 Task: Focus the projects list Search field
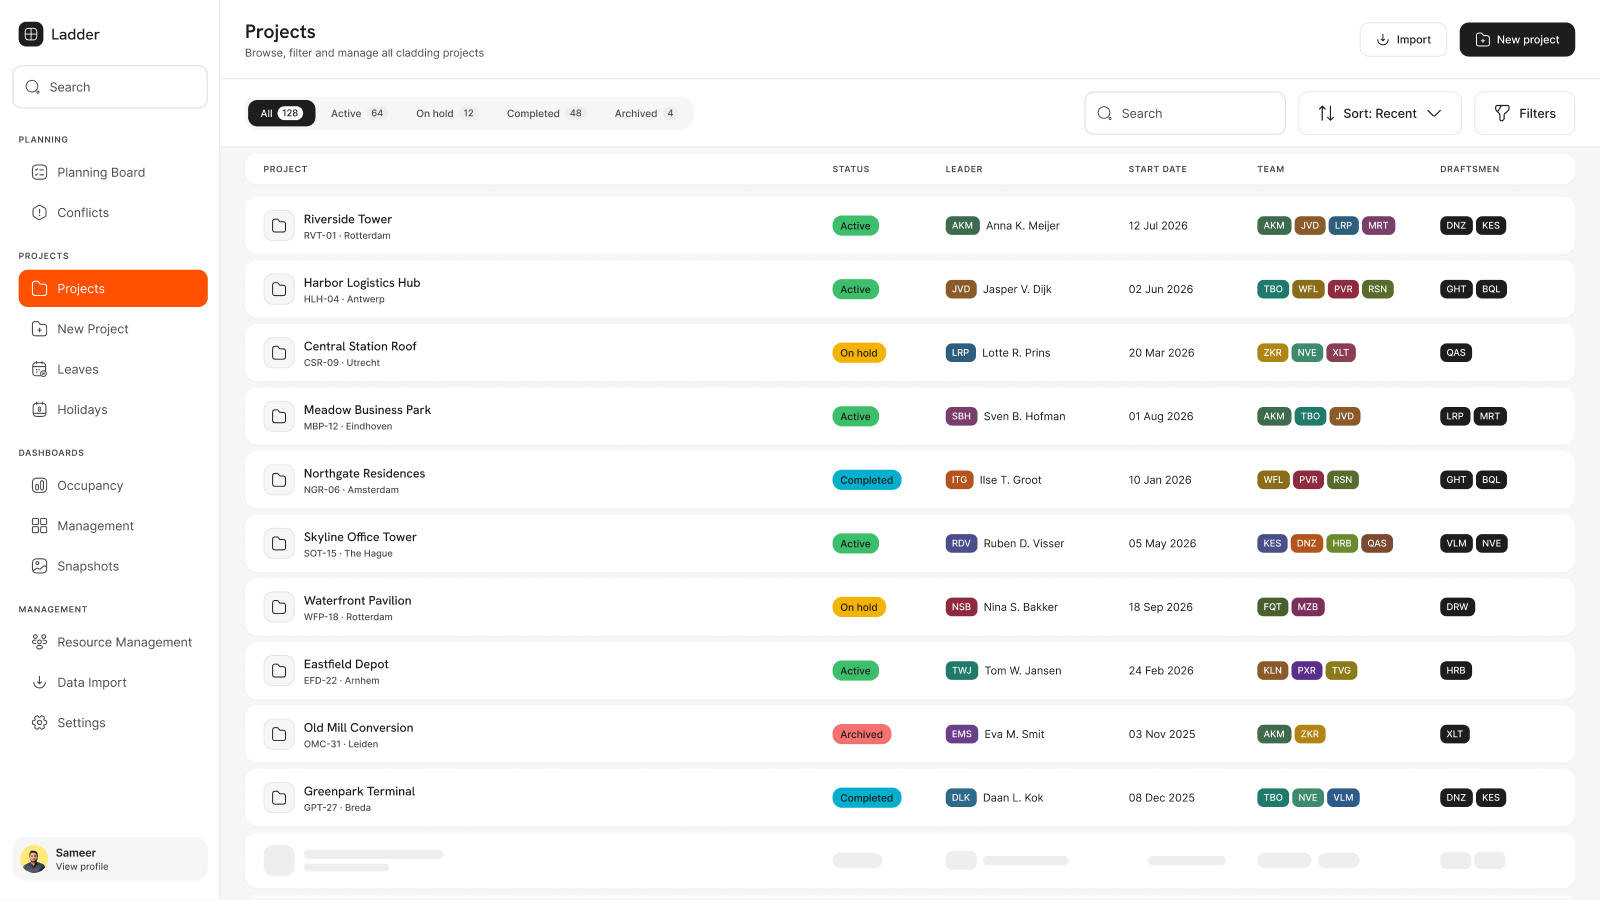point(1185,113)
